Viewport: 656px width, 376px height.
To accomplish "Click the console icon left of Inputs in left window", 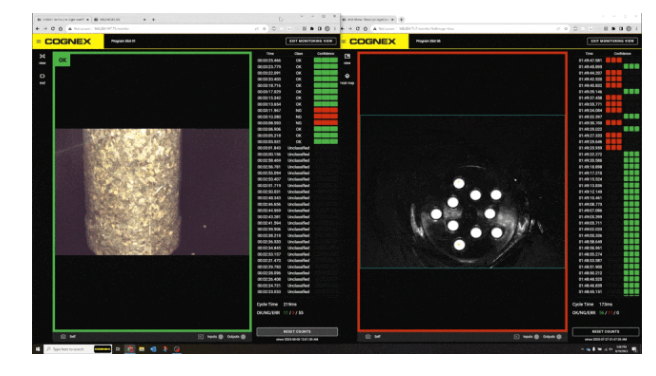I will pos(201,336).
